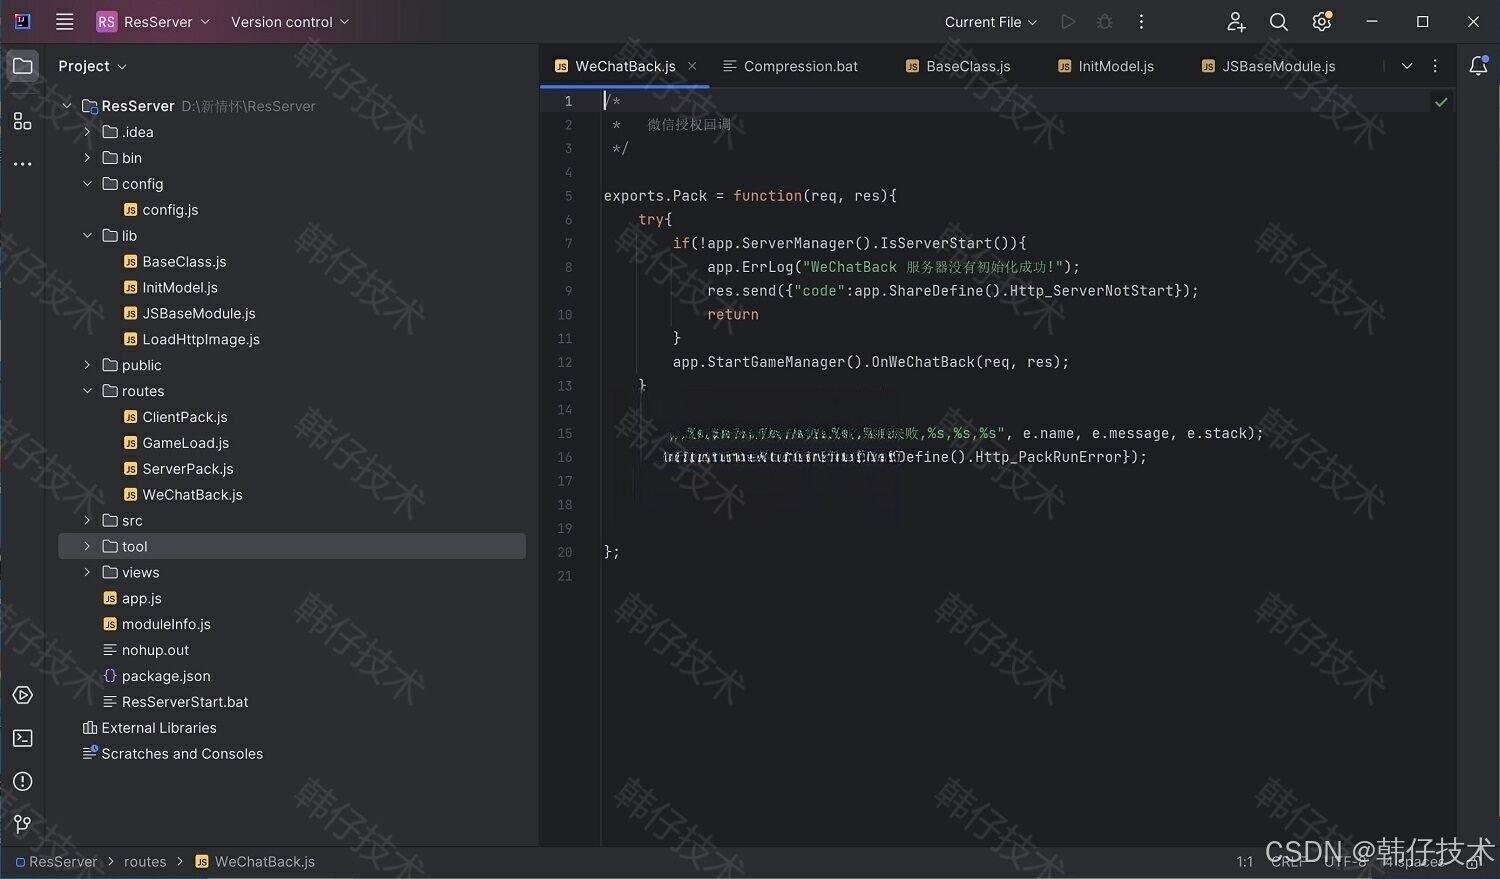Viewport: 1500px width, 879px height.
Task: Click ResServer breadcrumb in status bar
Action: click(56, 862)
